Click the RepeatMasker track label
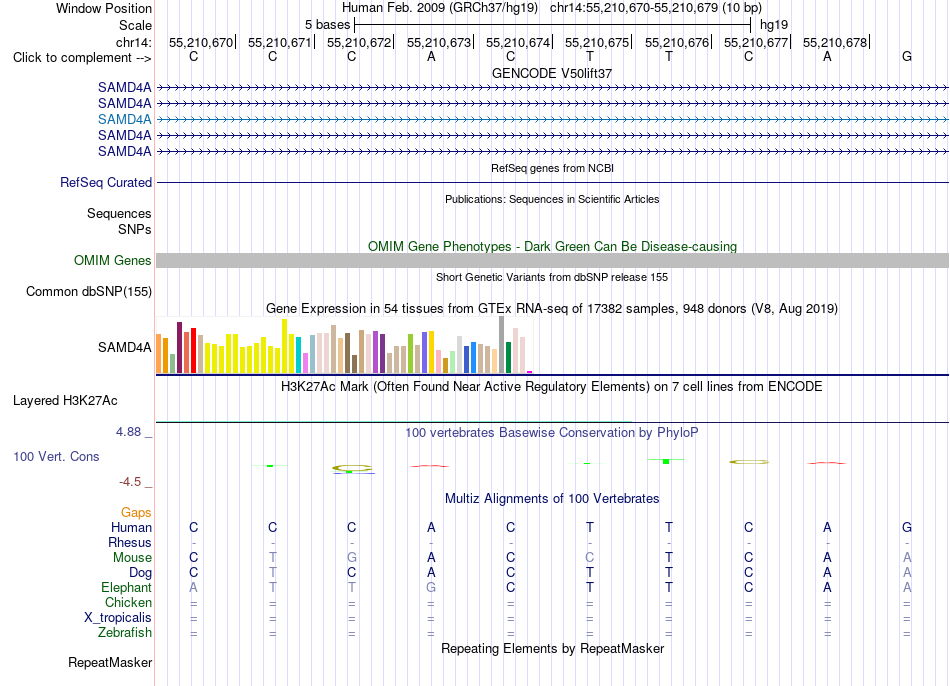Screen dimensions: 950x686 point(110,663)
